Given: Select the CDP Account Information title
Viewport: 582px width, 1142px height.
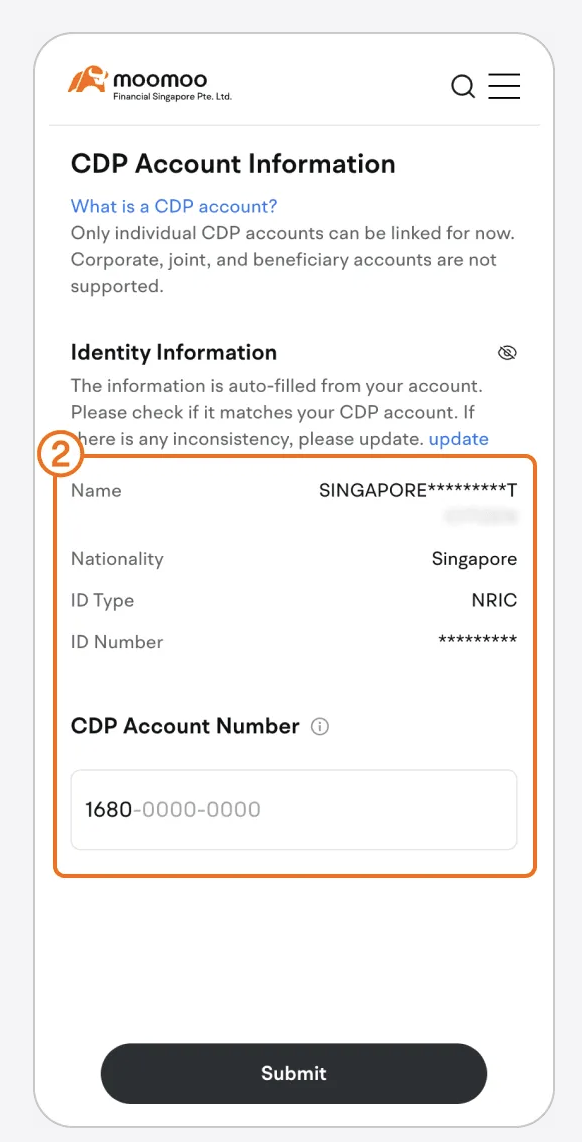Looking at the screenshot, I should 232,163.
